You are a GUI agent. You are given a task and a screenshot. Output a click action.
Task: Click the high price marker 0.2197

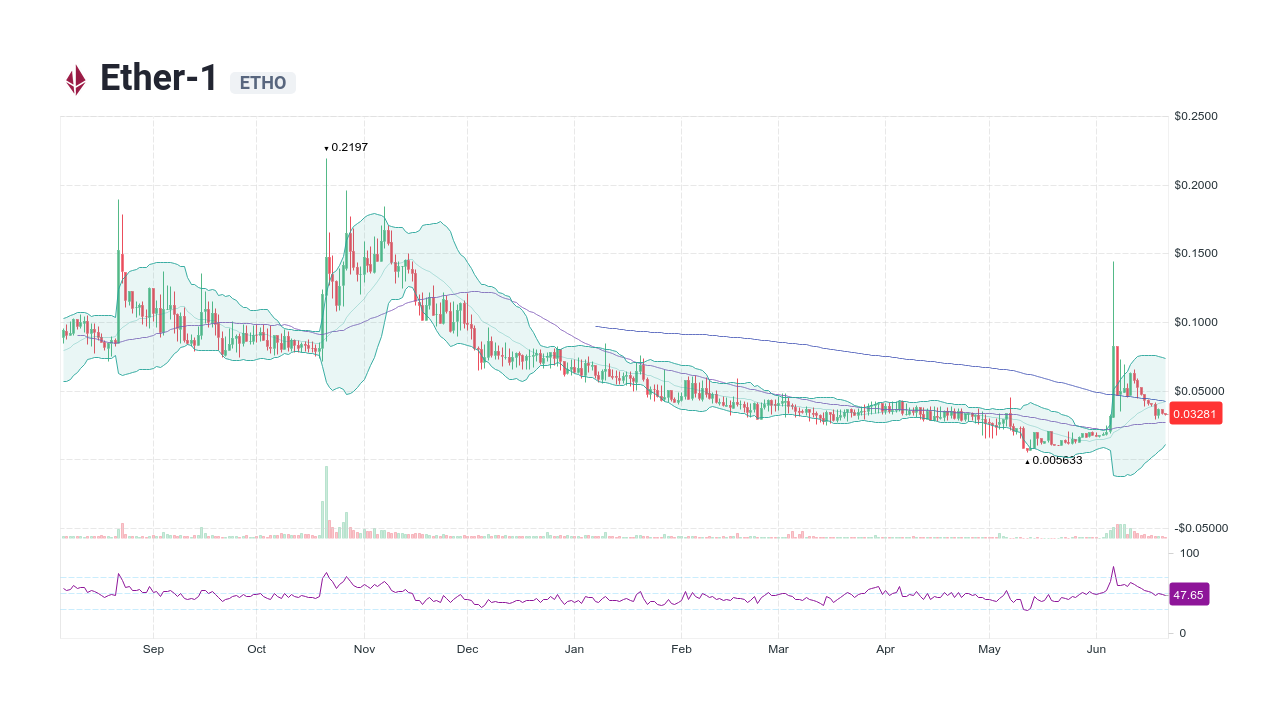pyautogui.click(x=345, y=146)
